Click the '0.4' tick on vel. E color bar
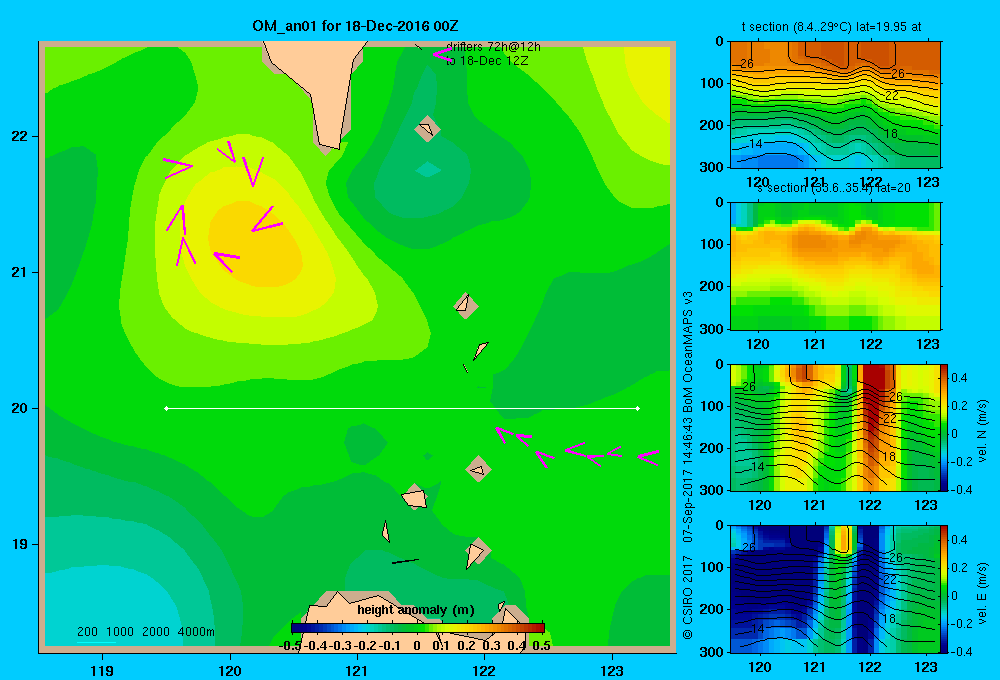1000x680 pixels. pos(960,540)
